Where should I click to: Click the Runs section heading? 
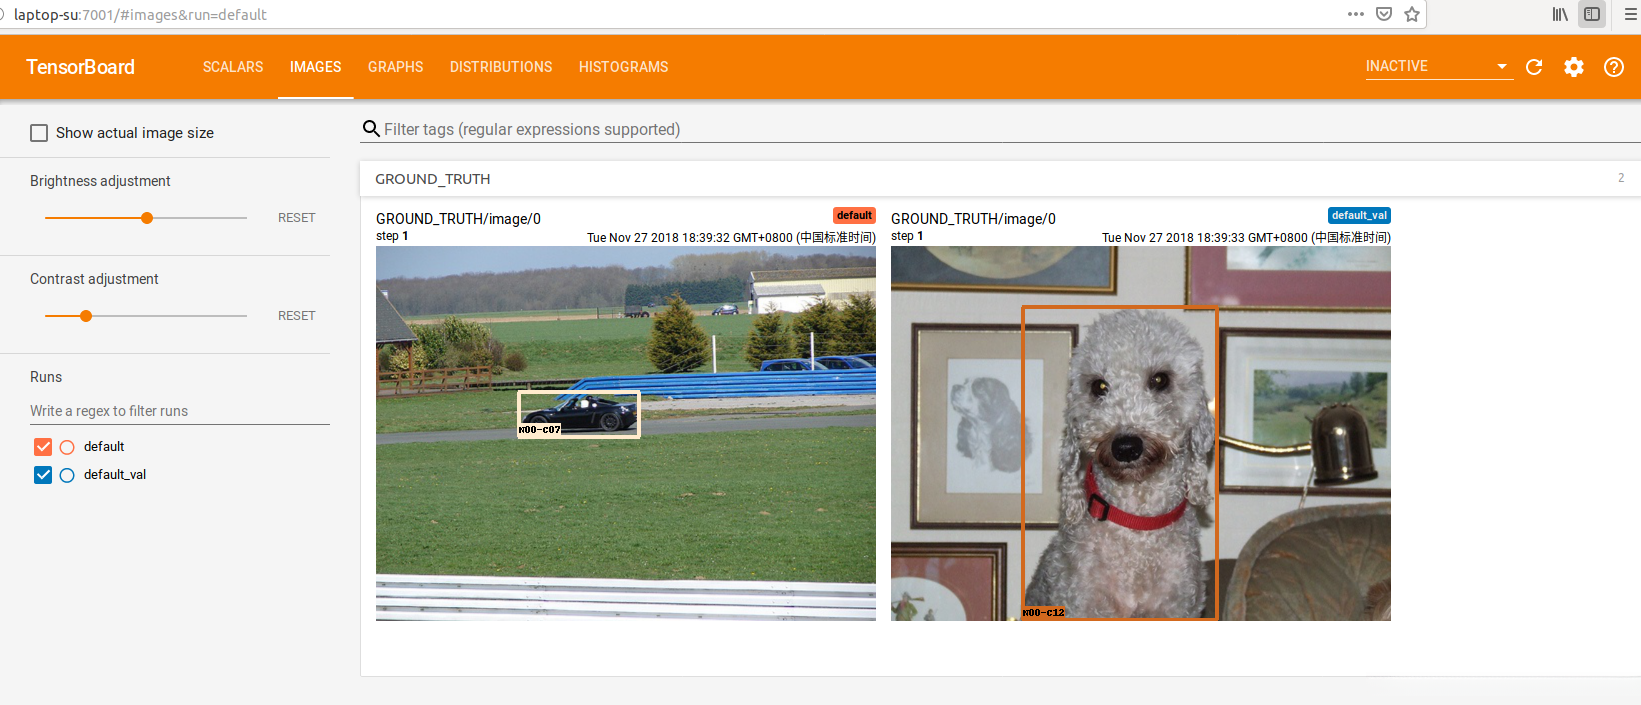point(46,377)
